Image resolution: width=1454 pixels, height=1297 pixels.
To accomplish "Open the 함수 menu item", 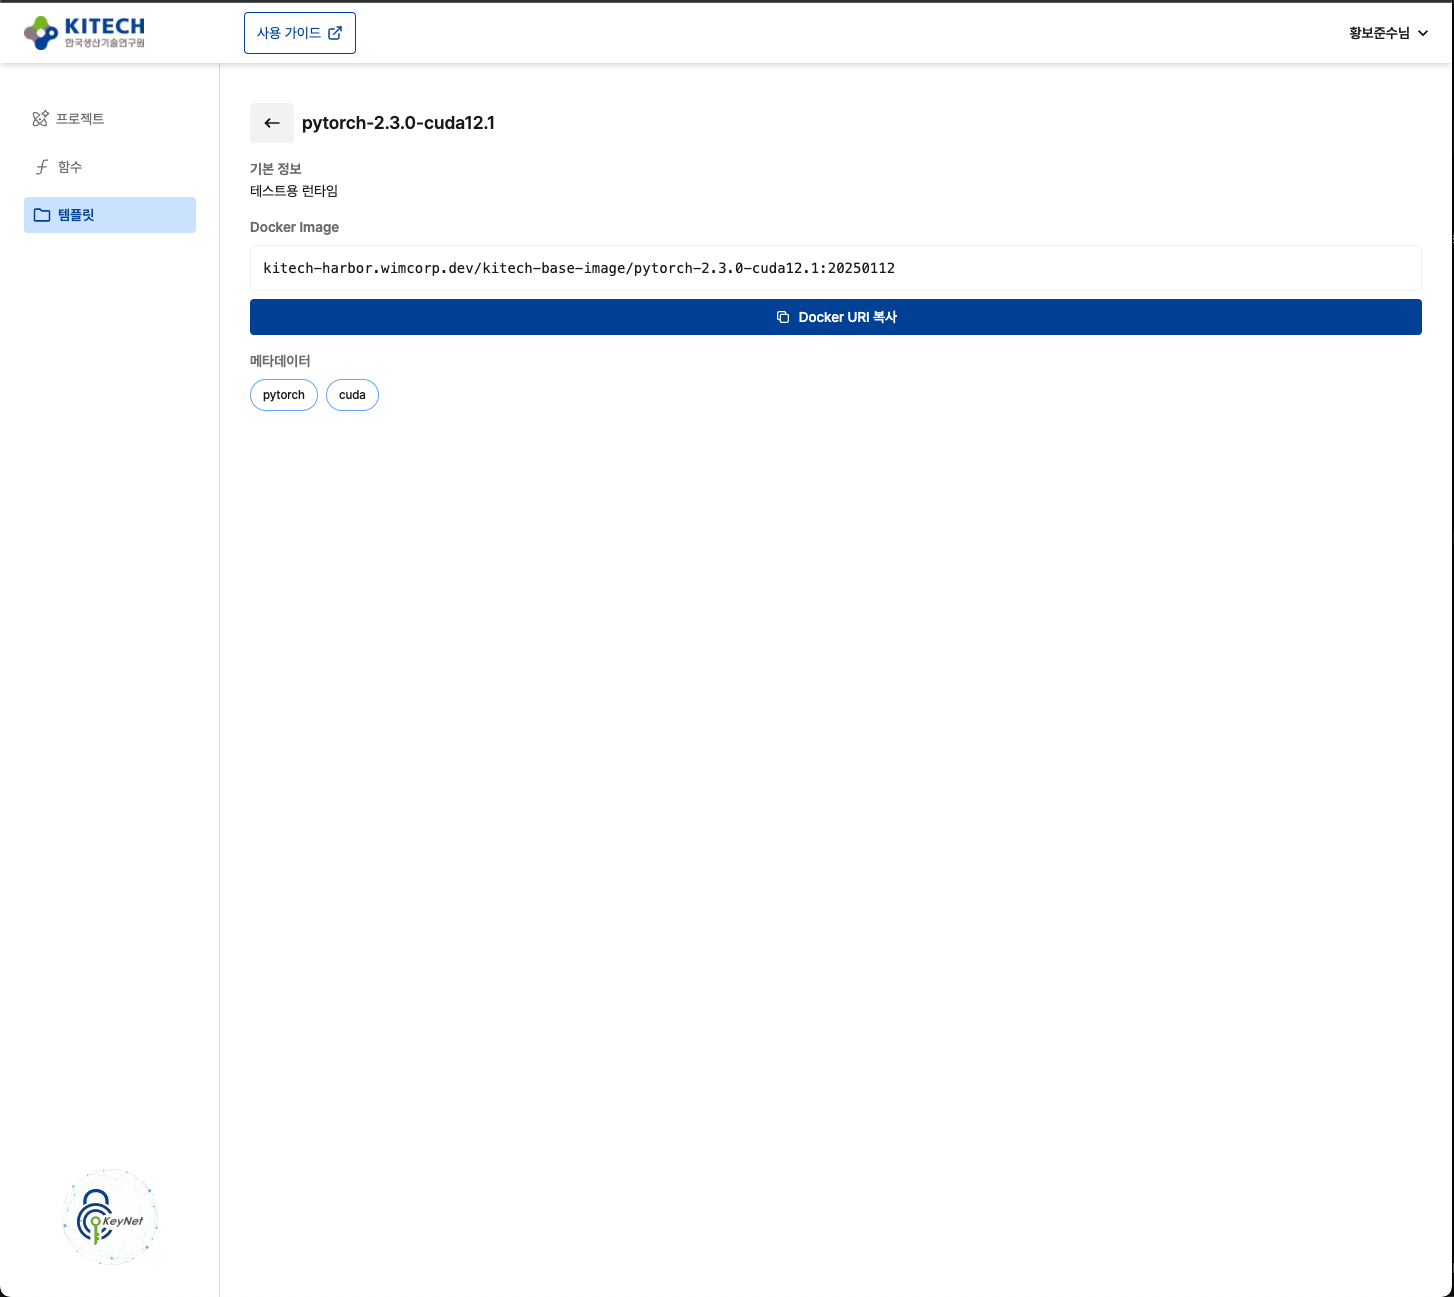I will click(x=70, y=167).
